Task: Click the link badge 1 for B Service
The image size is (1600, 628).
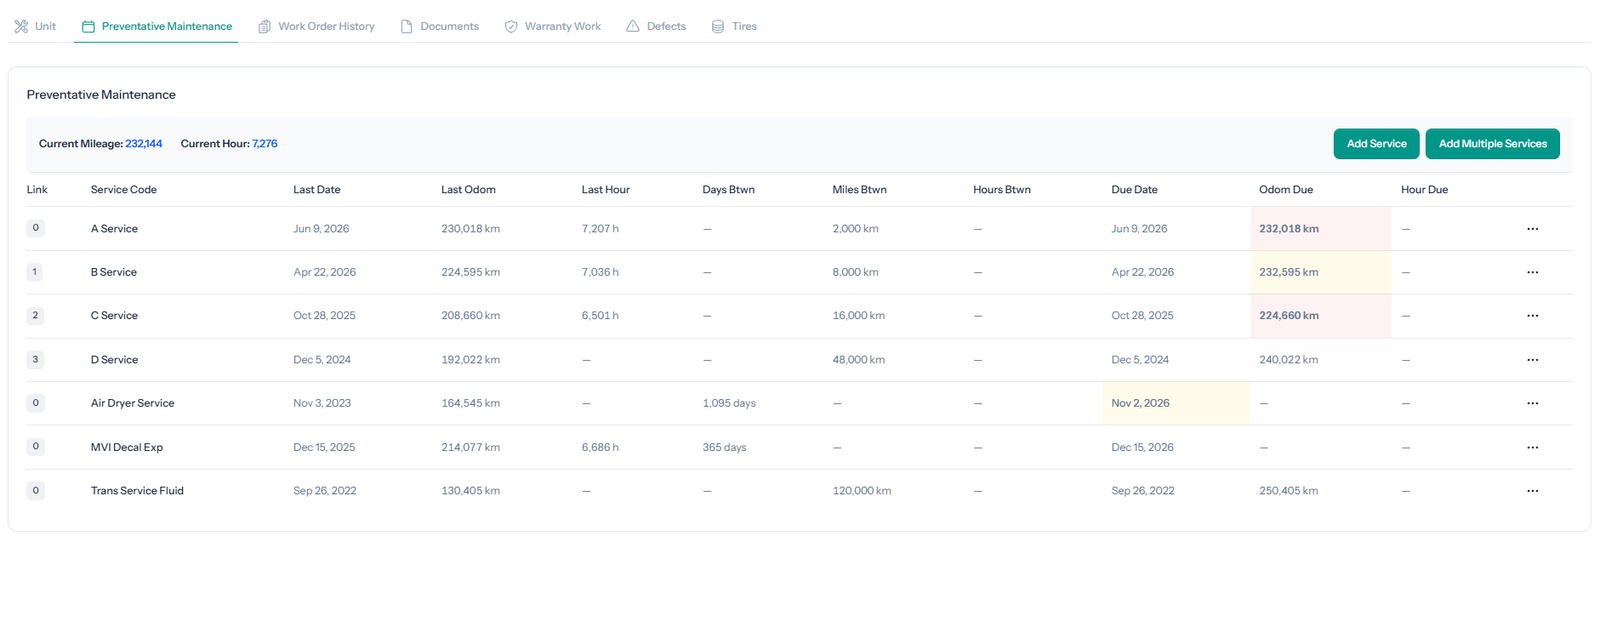Action: click(35, 272)
